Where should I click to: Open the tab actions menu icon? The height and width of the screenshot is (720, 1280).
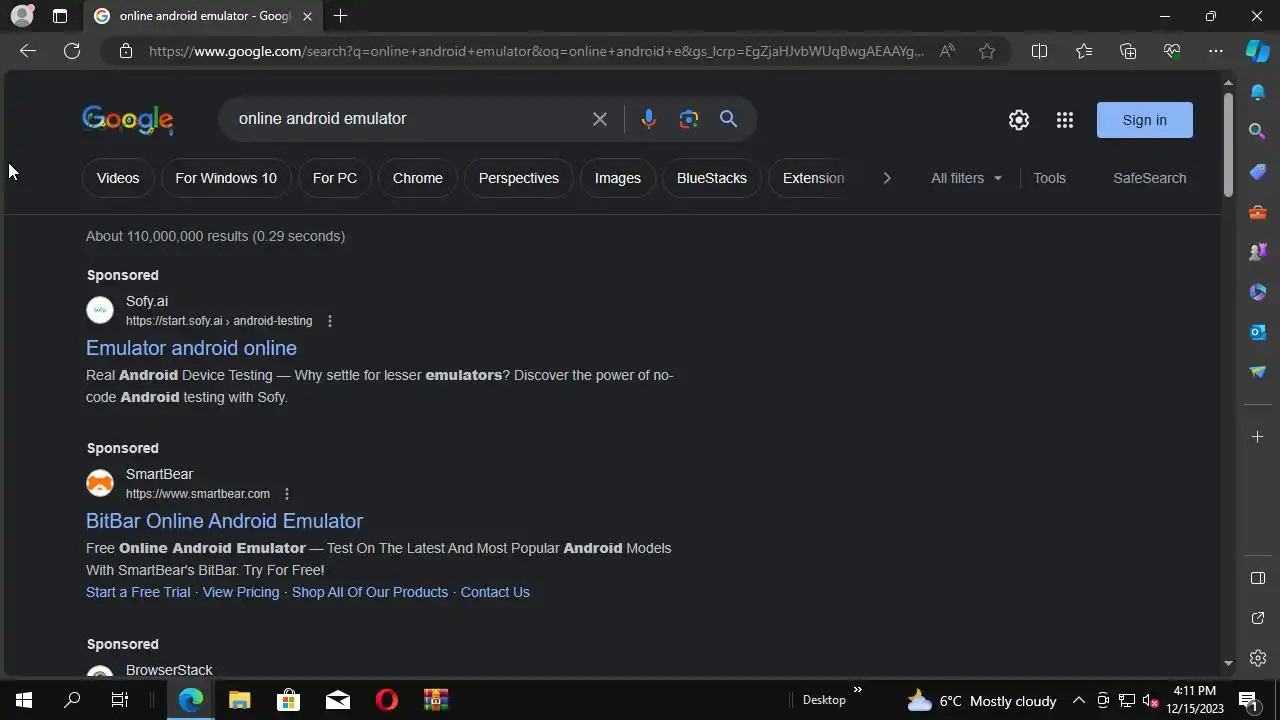(x=60, y=16)
